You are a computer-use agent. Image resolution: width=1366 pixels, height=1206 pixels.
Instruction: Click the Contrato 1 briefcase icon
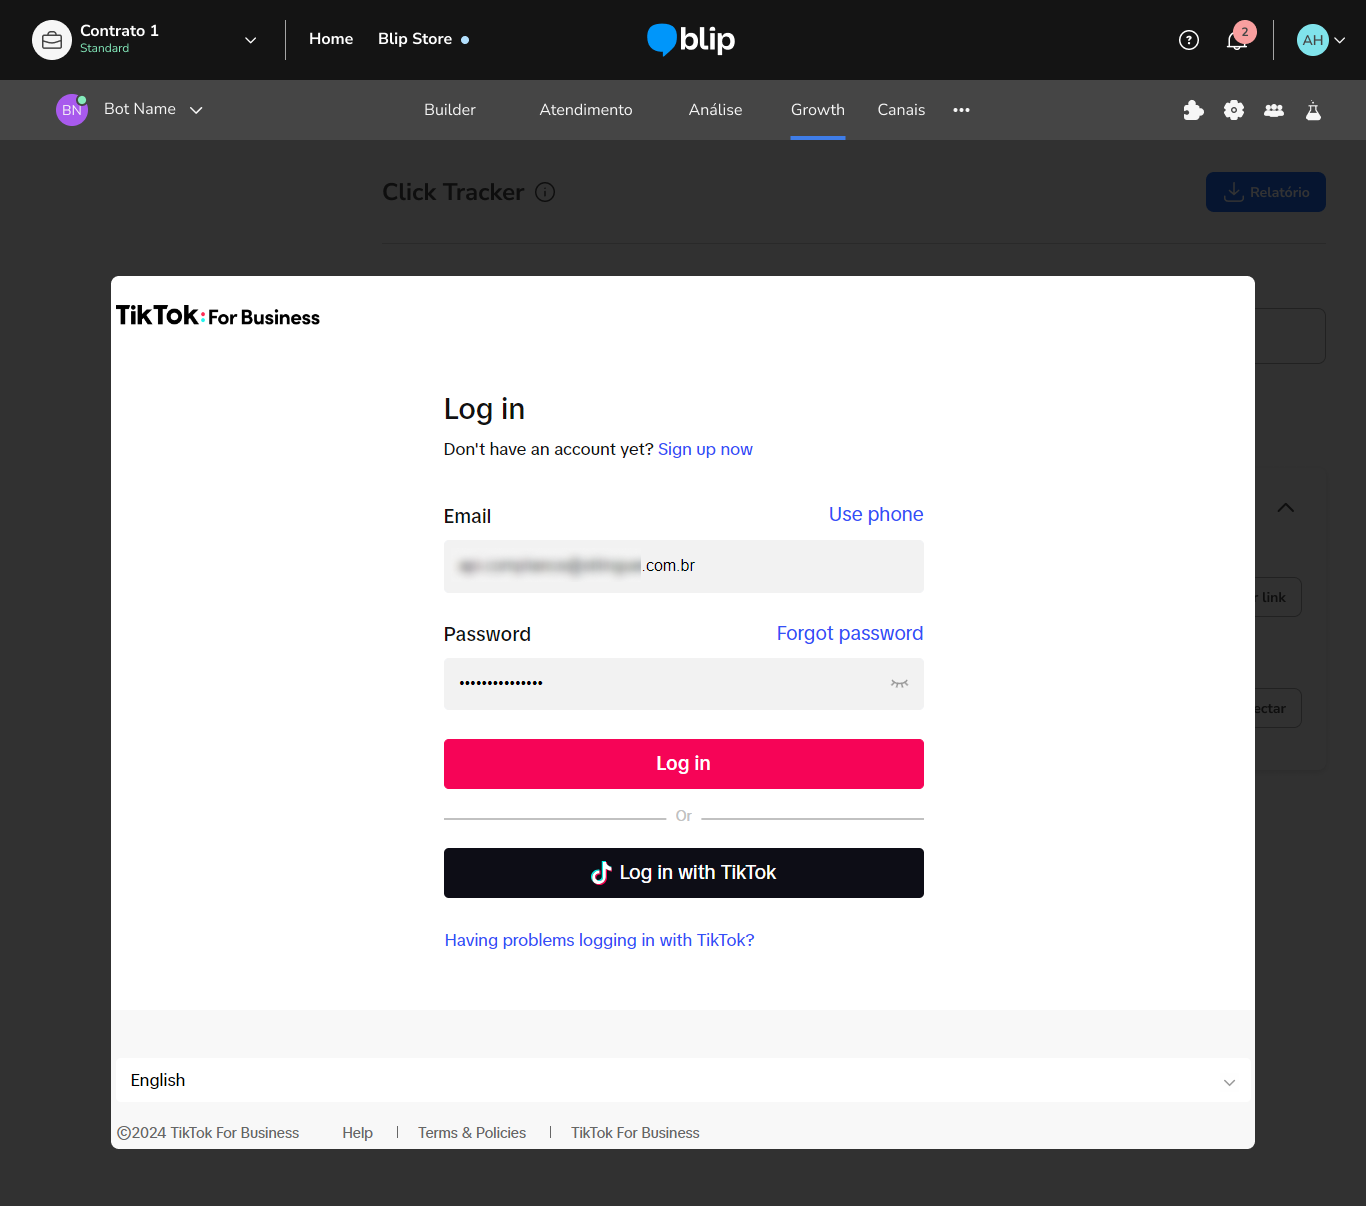pos(52,40)
